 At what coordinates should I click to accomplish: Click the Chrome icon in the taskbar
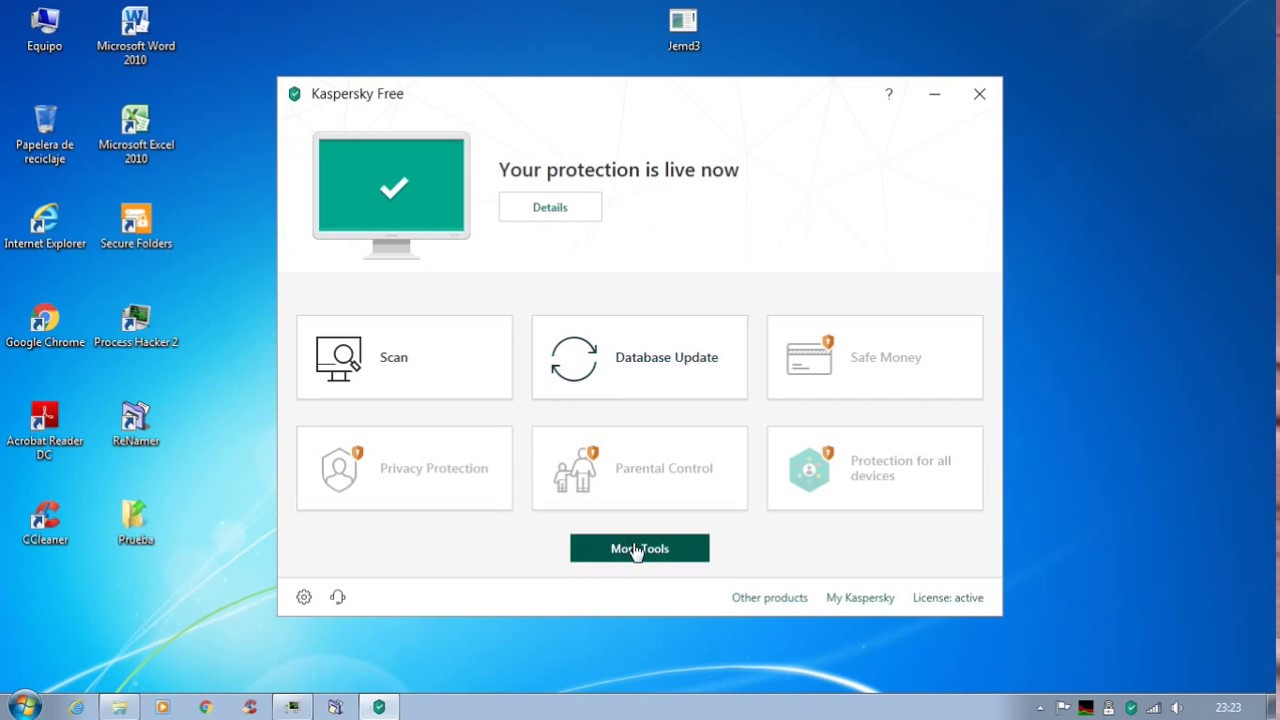pyautogui.click(x=206, y=707)
